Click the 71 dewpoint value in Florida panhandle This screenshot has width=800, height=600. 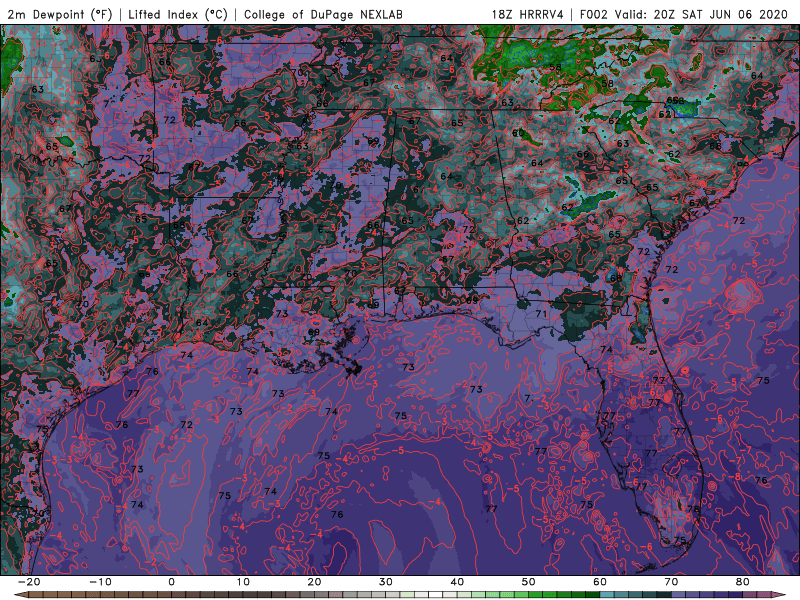(x=541, y=314)
